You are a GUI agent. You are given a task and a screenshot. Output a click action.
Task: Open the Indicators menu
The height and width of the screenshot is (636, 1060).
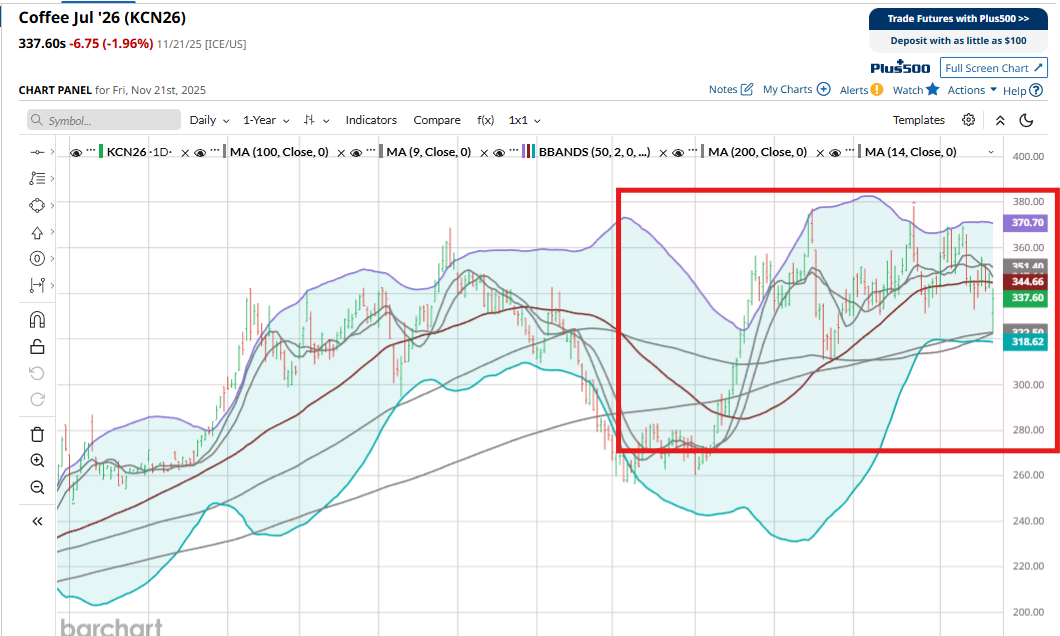pyautogui.click(x=371, y=120)
